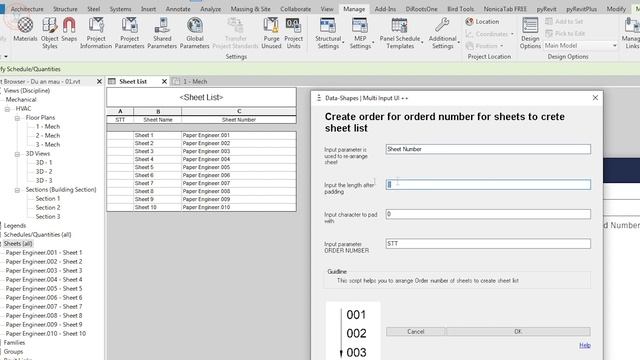Screen dimensions: 640x360
Task: Open Structural Settings
Action: point(328,33)
